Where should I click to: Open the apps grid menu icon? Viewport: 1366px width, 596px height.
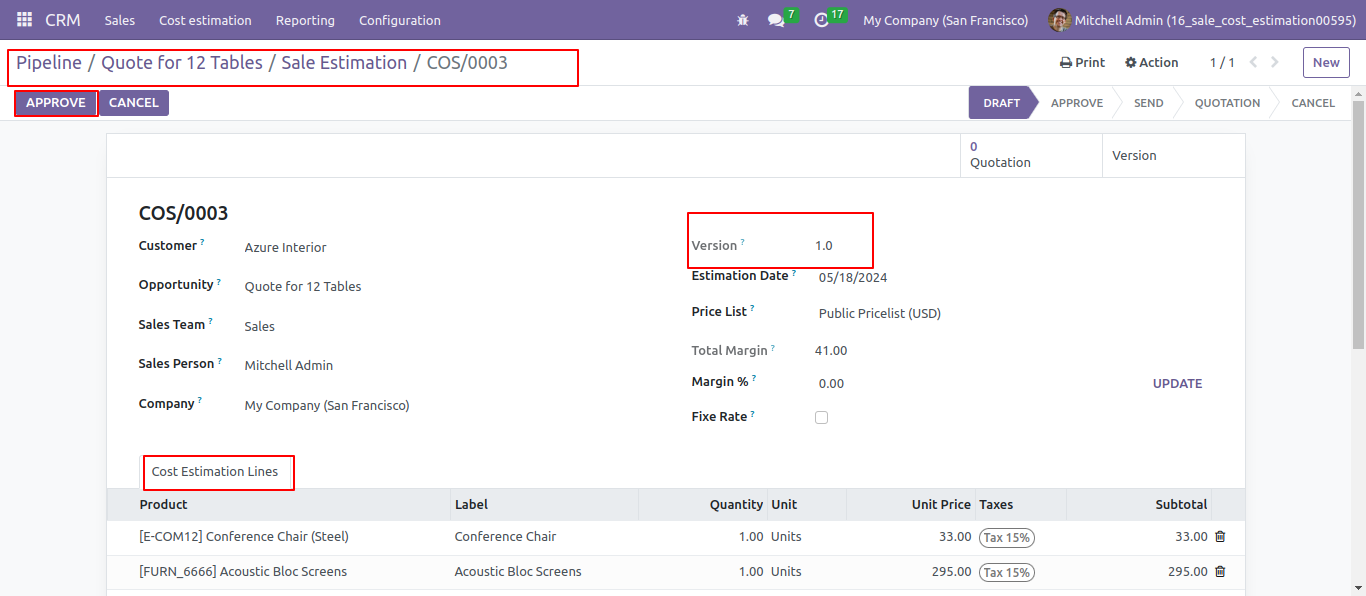pos(24,20)
